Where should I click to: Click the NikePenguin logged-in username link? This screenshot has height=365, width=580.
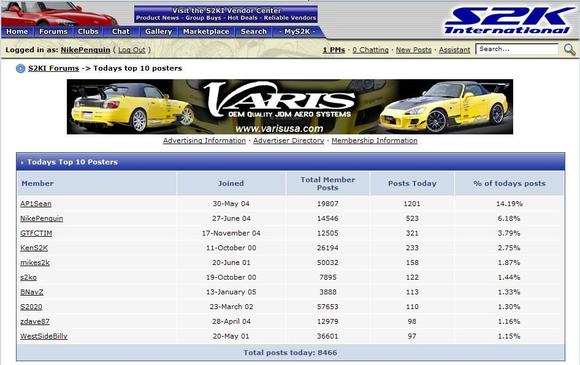[85, 50]
